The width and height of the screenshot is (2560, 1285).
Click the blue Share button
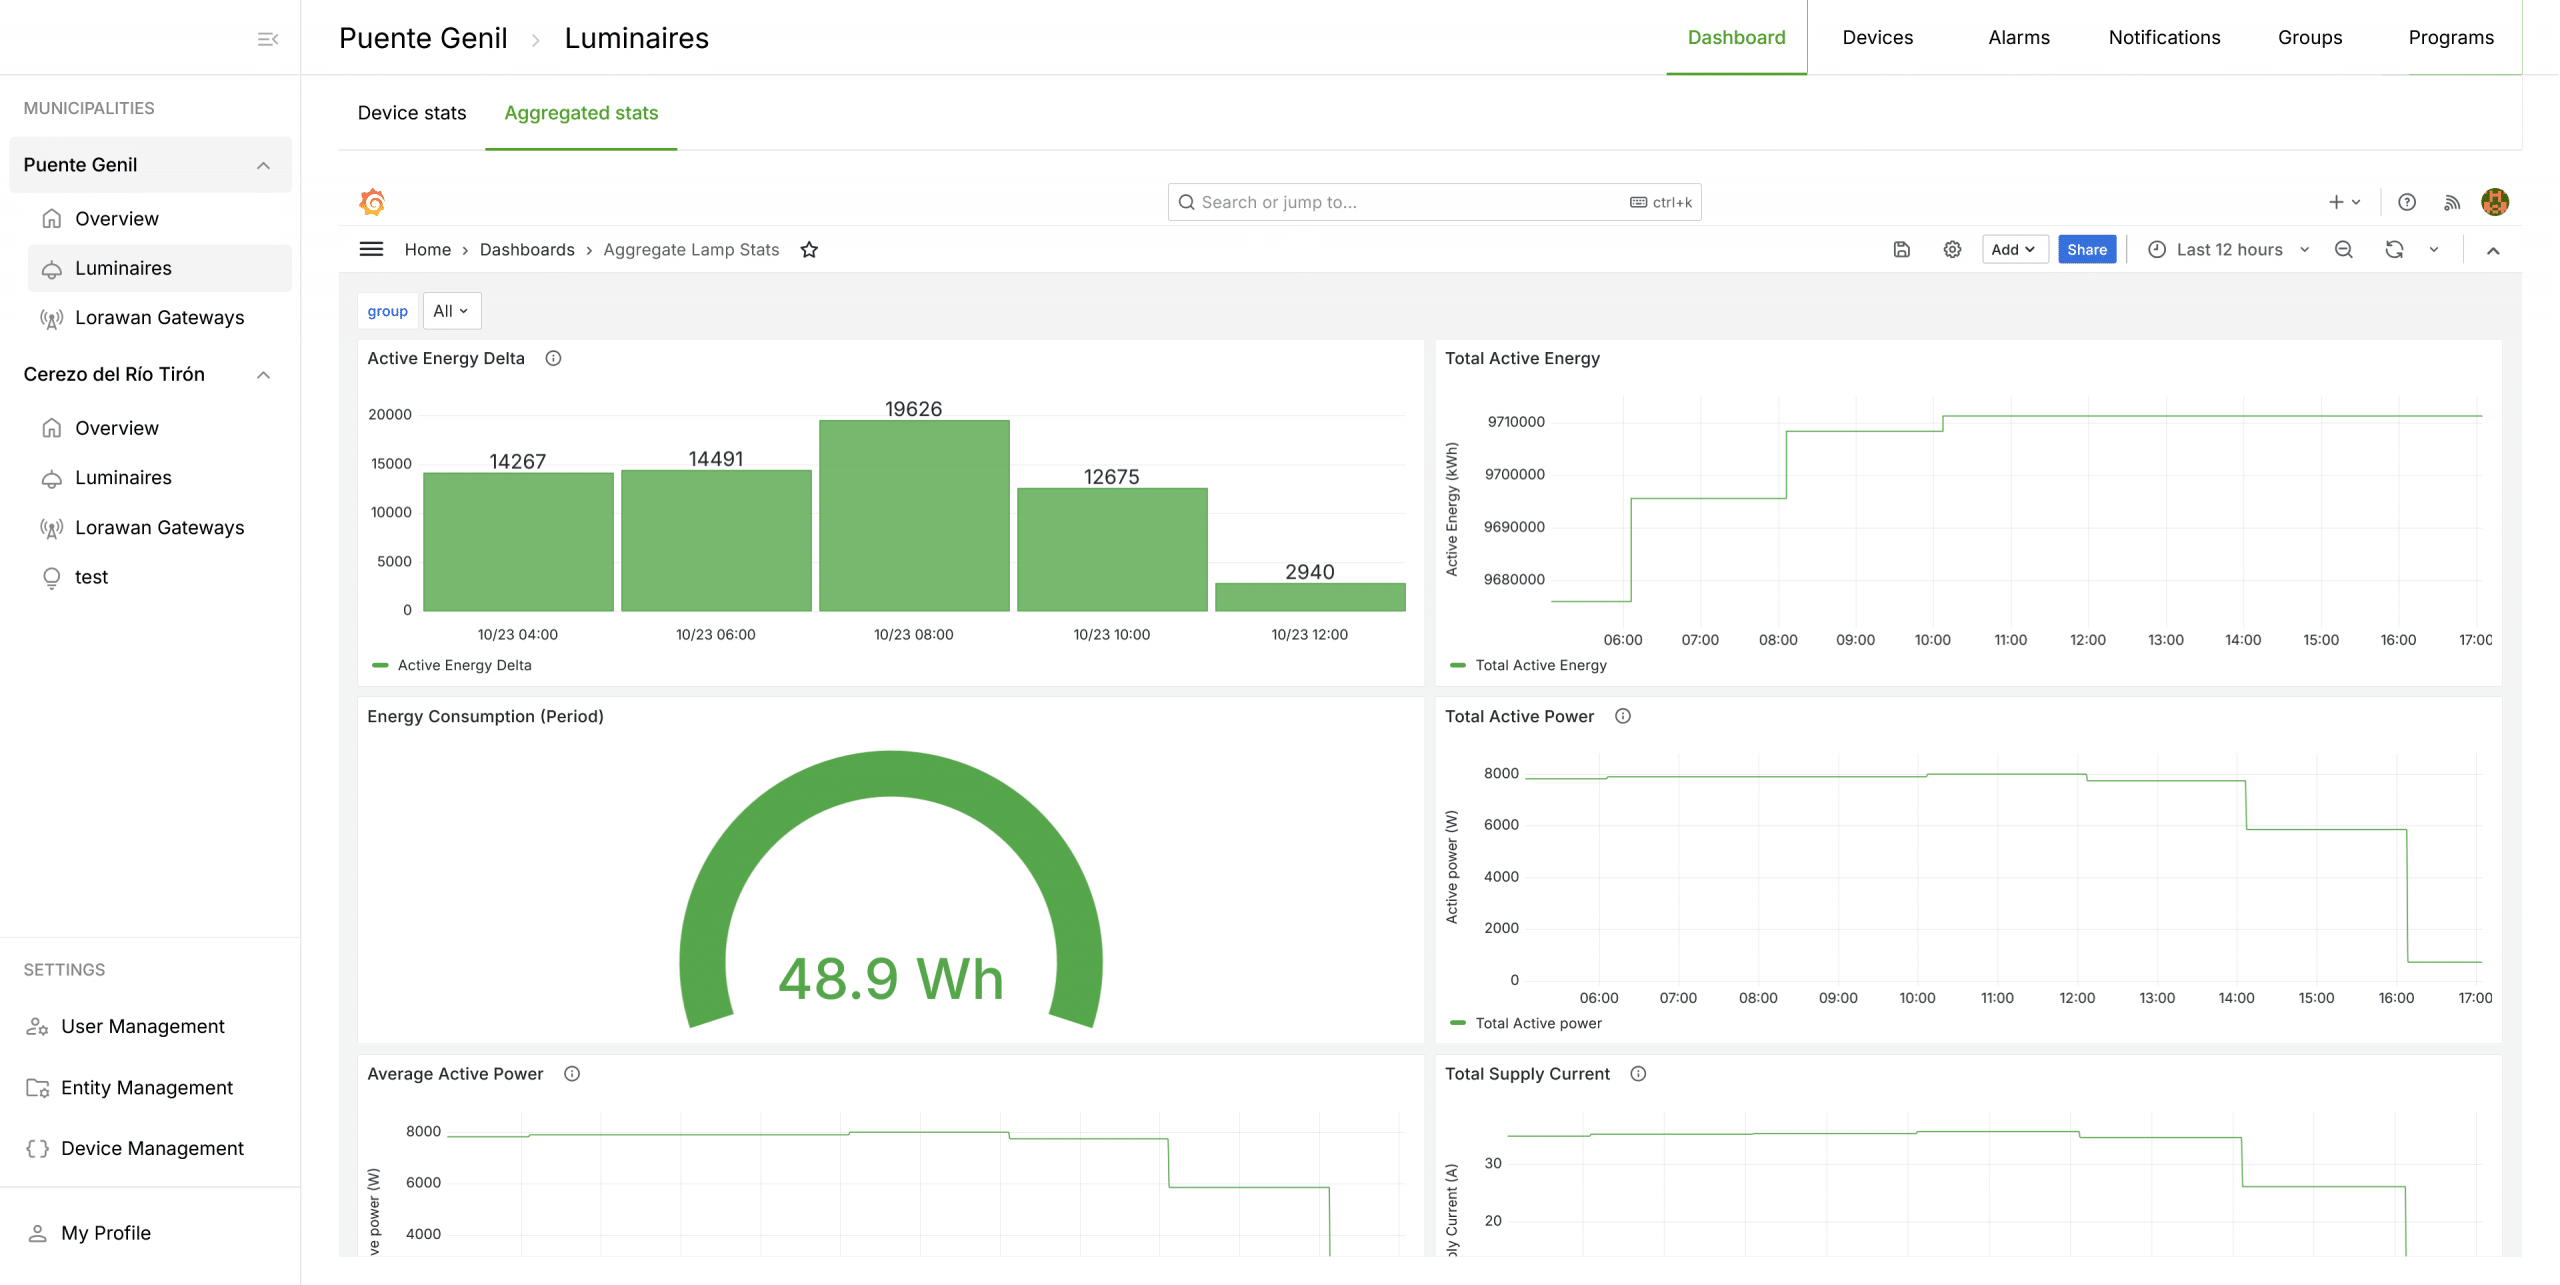[2086, 250]
